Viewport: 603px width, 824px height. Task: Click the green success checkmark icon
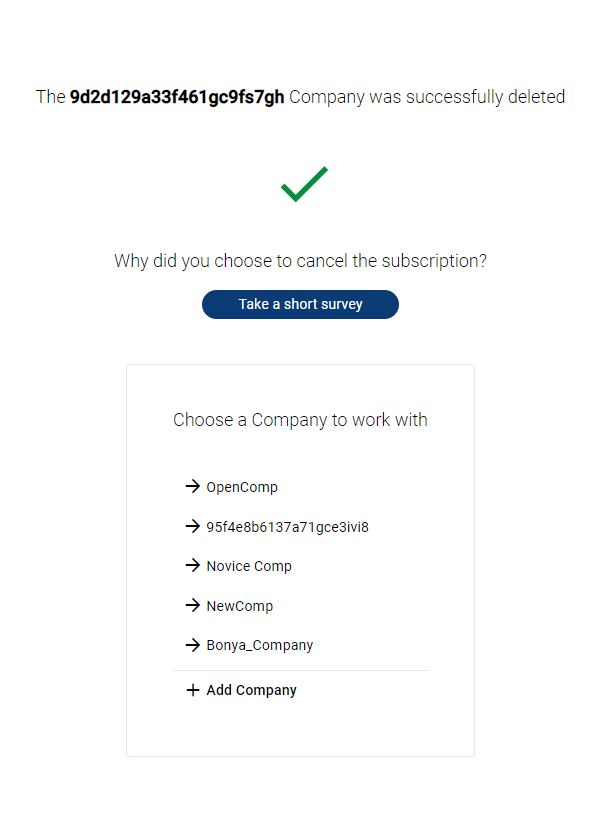tap(304, 184)
